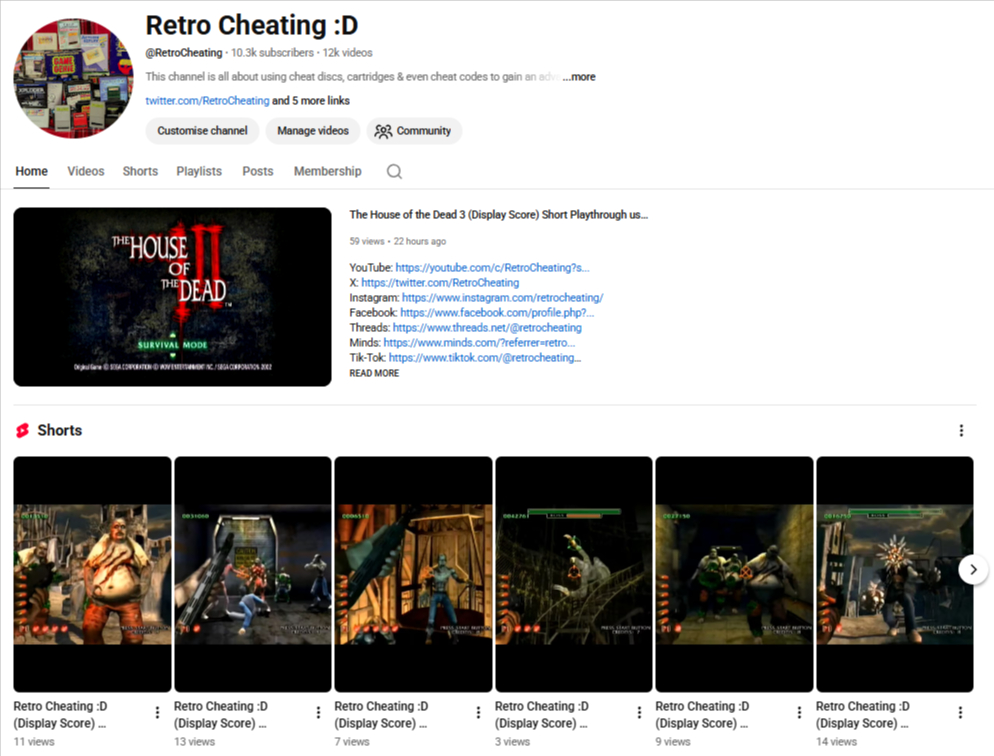Switch to the Videos tab
The width and height of the screenshot is (994, 756).
pos(86,171)
